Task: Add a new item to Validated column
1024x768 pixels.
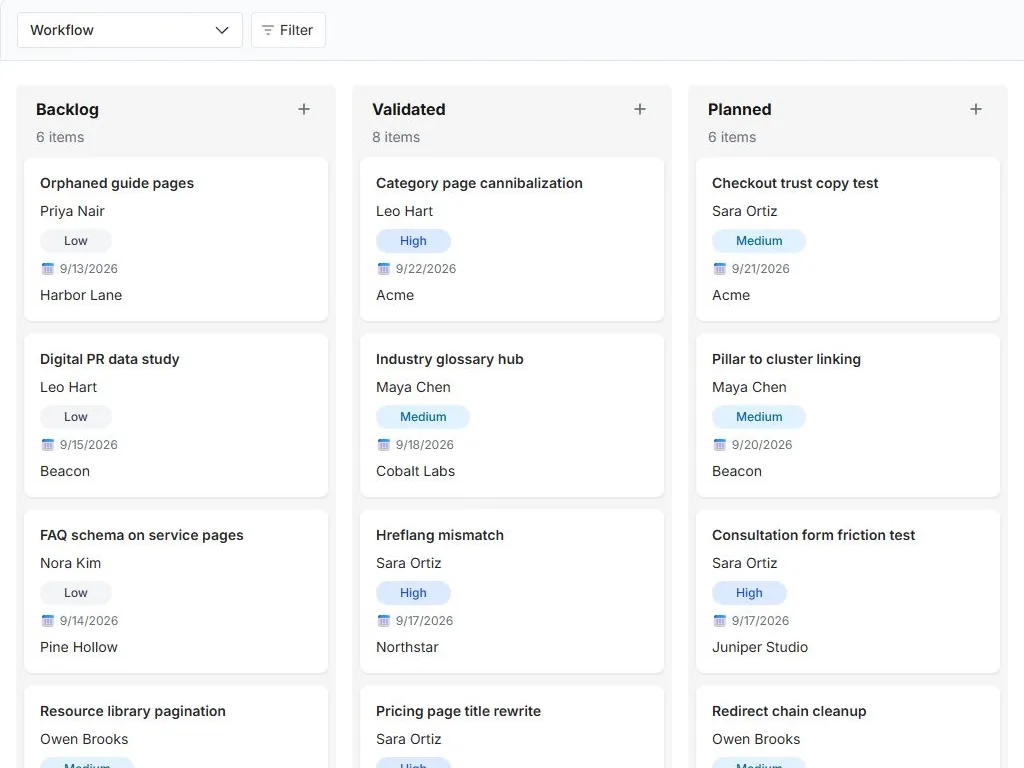Action: tap(640, 109)
